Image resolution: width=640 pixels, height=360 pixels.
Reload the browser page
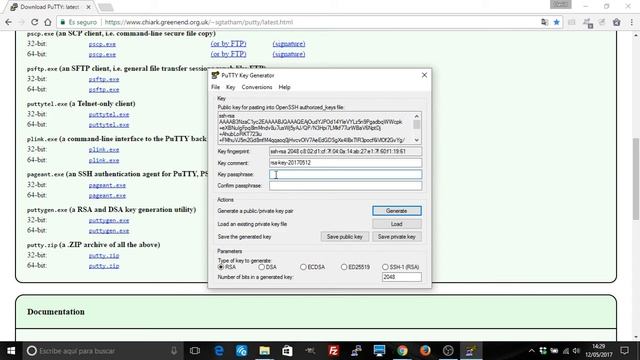coord(34,22)
